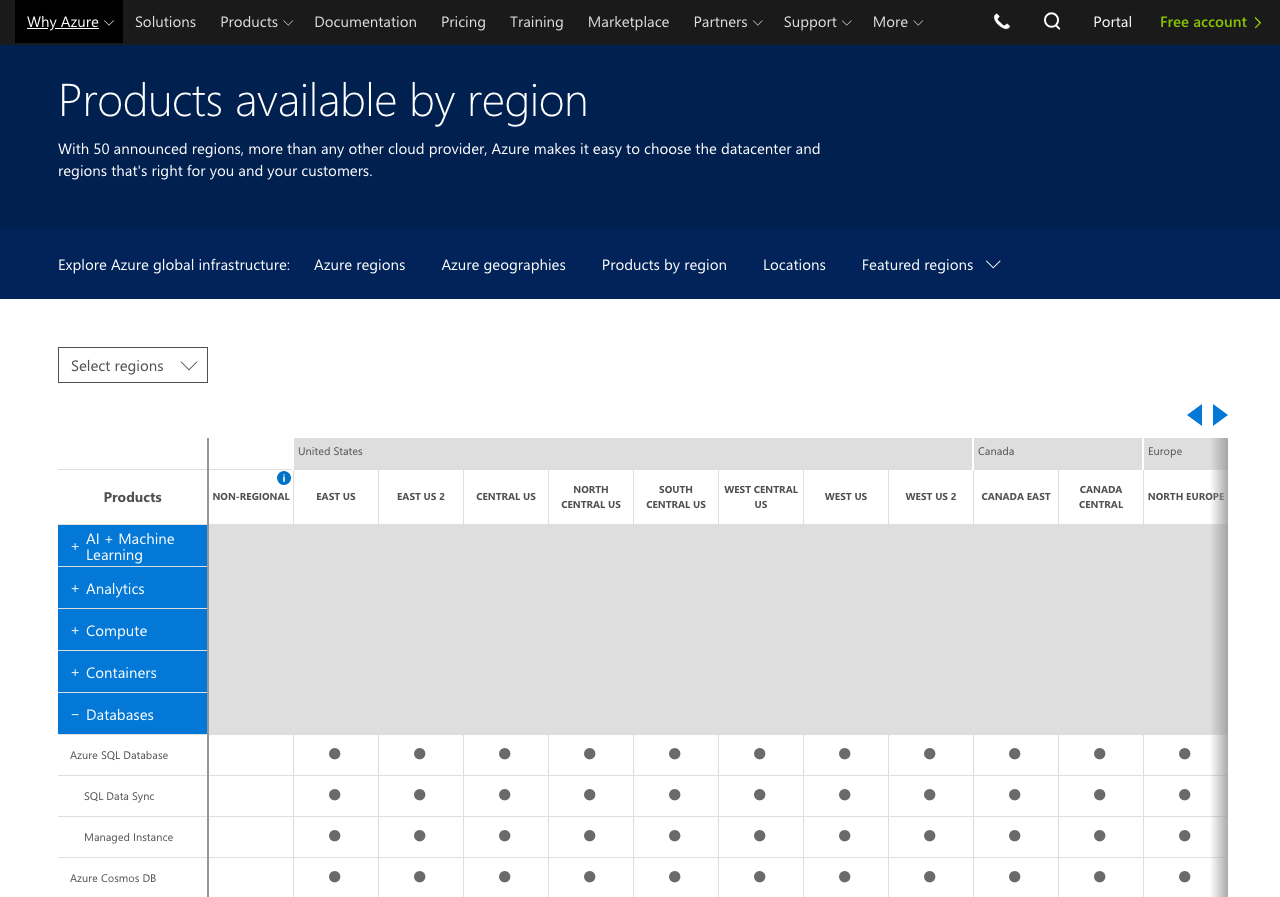The image size is (1280, 897).
Task: Click the non-regional info icon
Action: pyautogui.click(x=284, y=478)
